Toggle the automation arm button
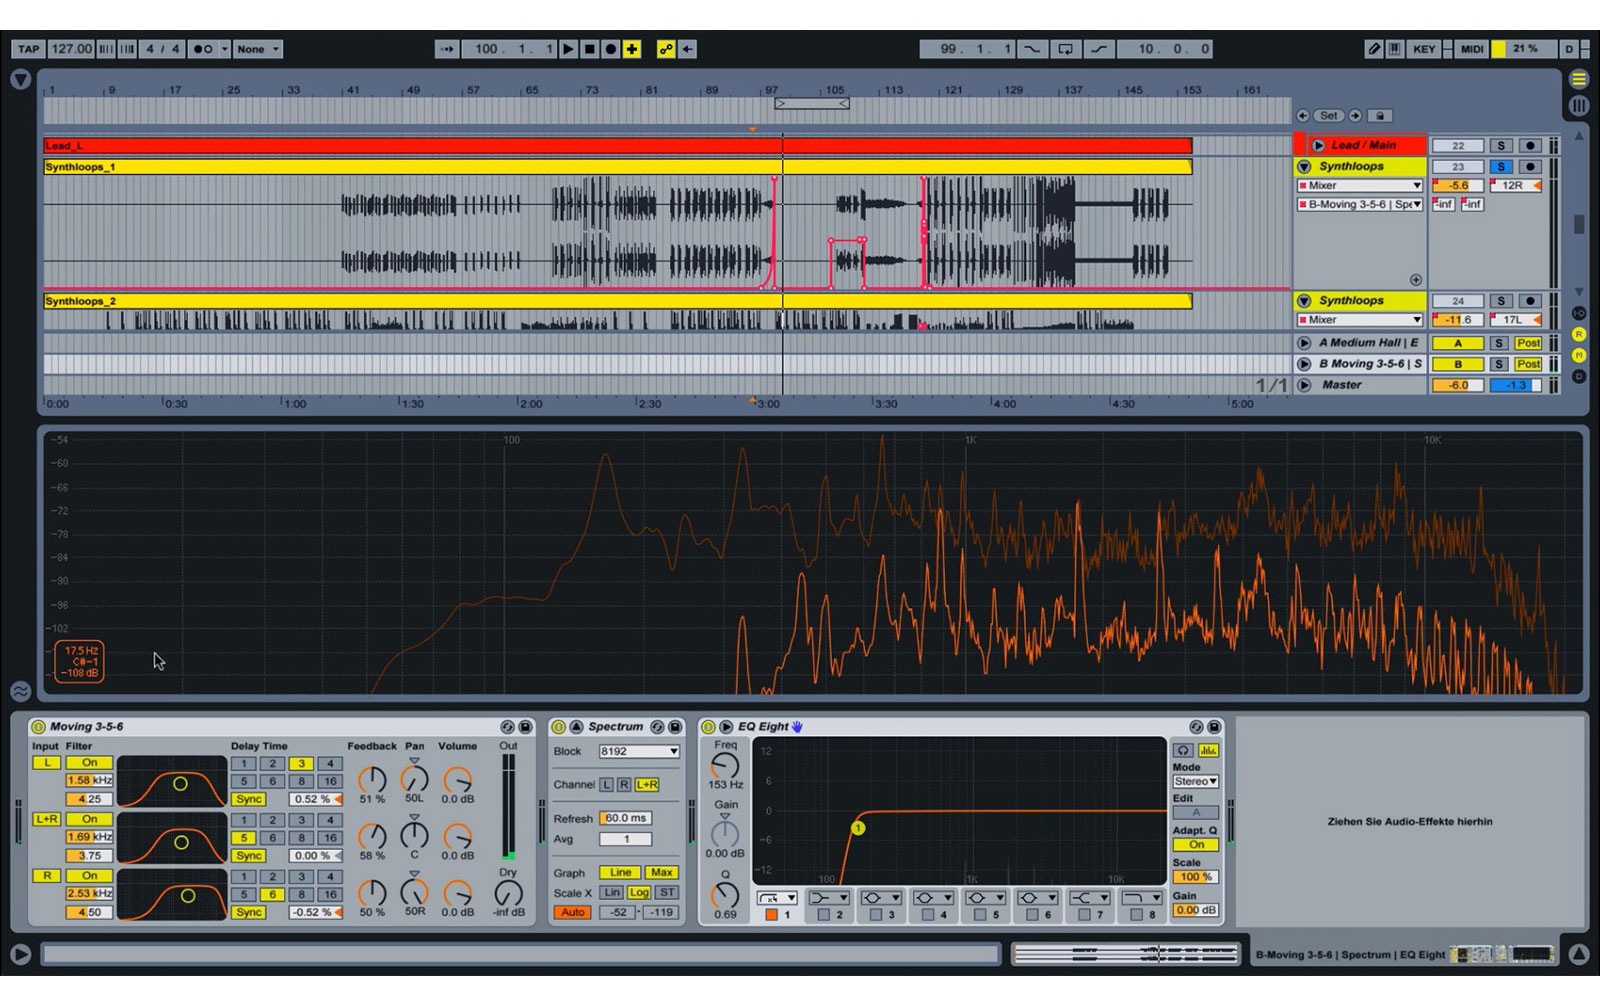Screen dimensions: 1600x1007 coord(666,49)
